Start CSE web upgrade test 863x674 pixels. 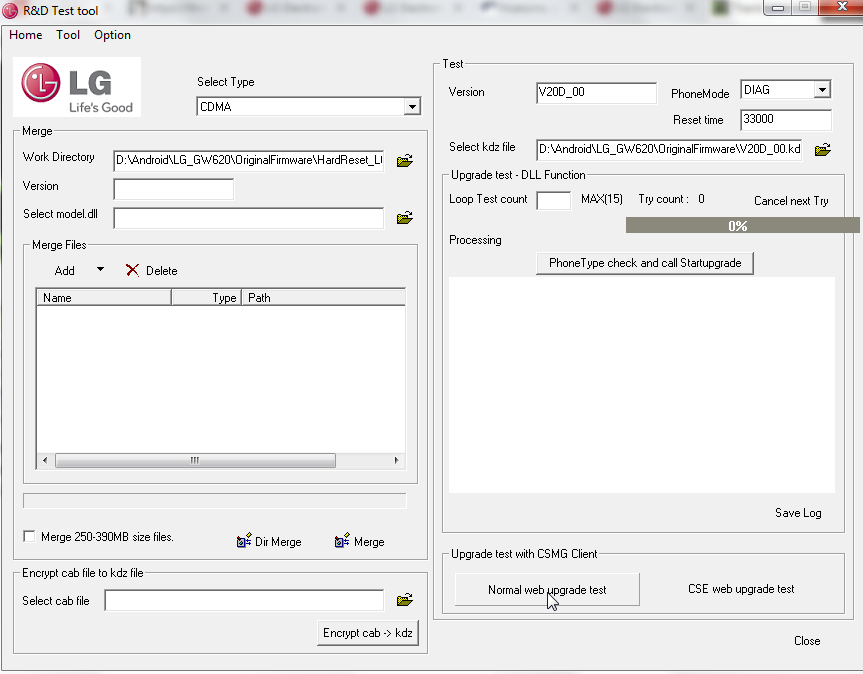point(741,589)
